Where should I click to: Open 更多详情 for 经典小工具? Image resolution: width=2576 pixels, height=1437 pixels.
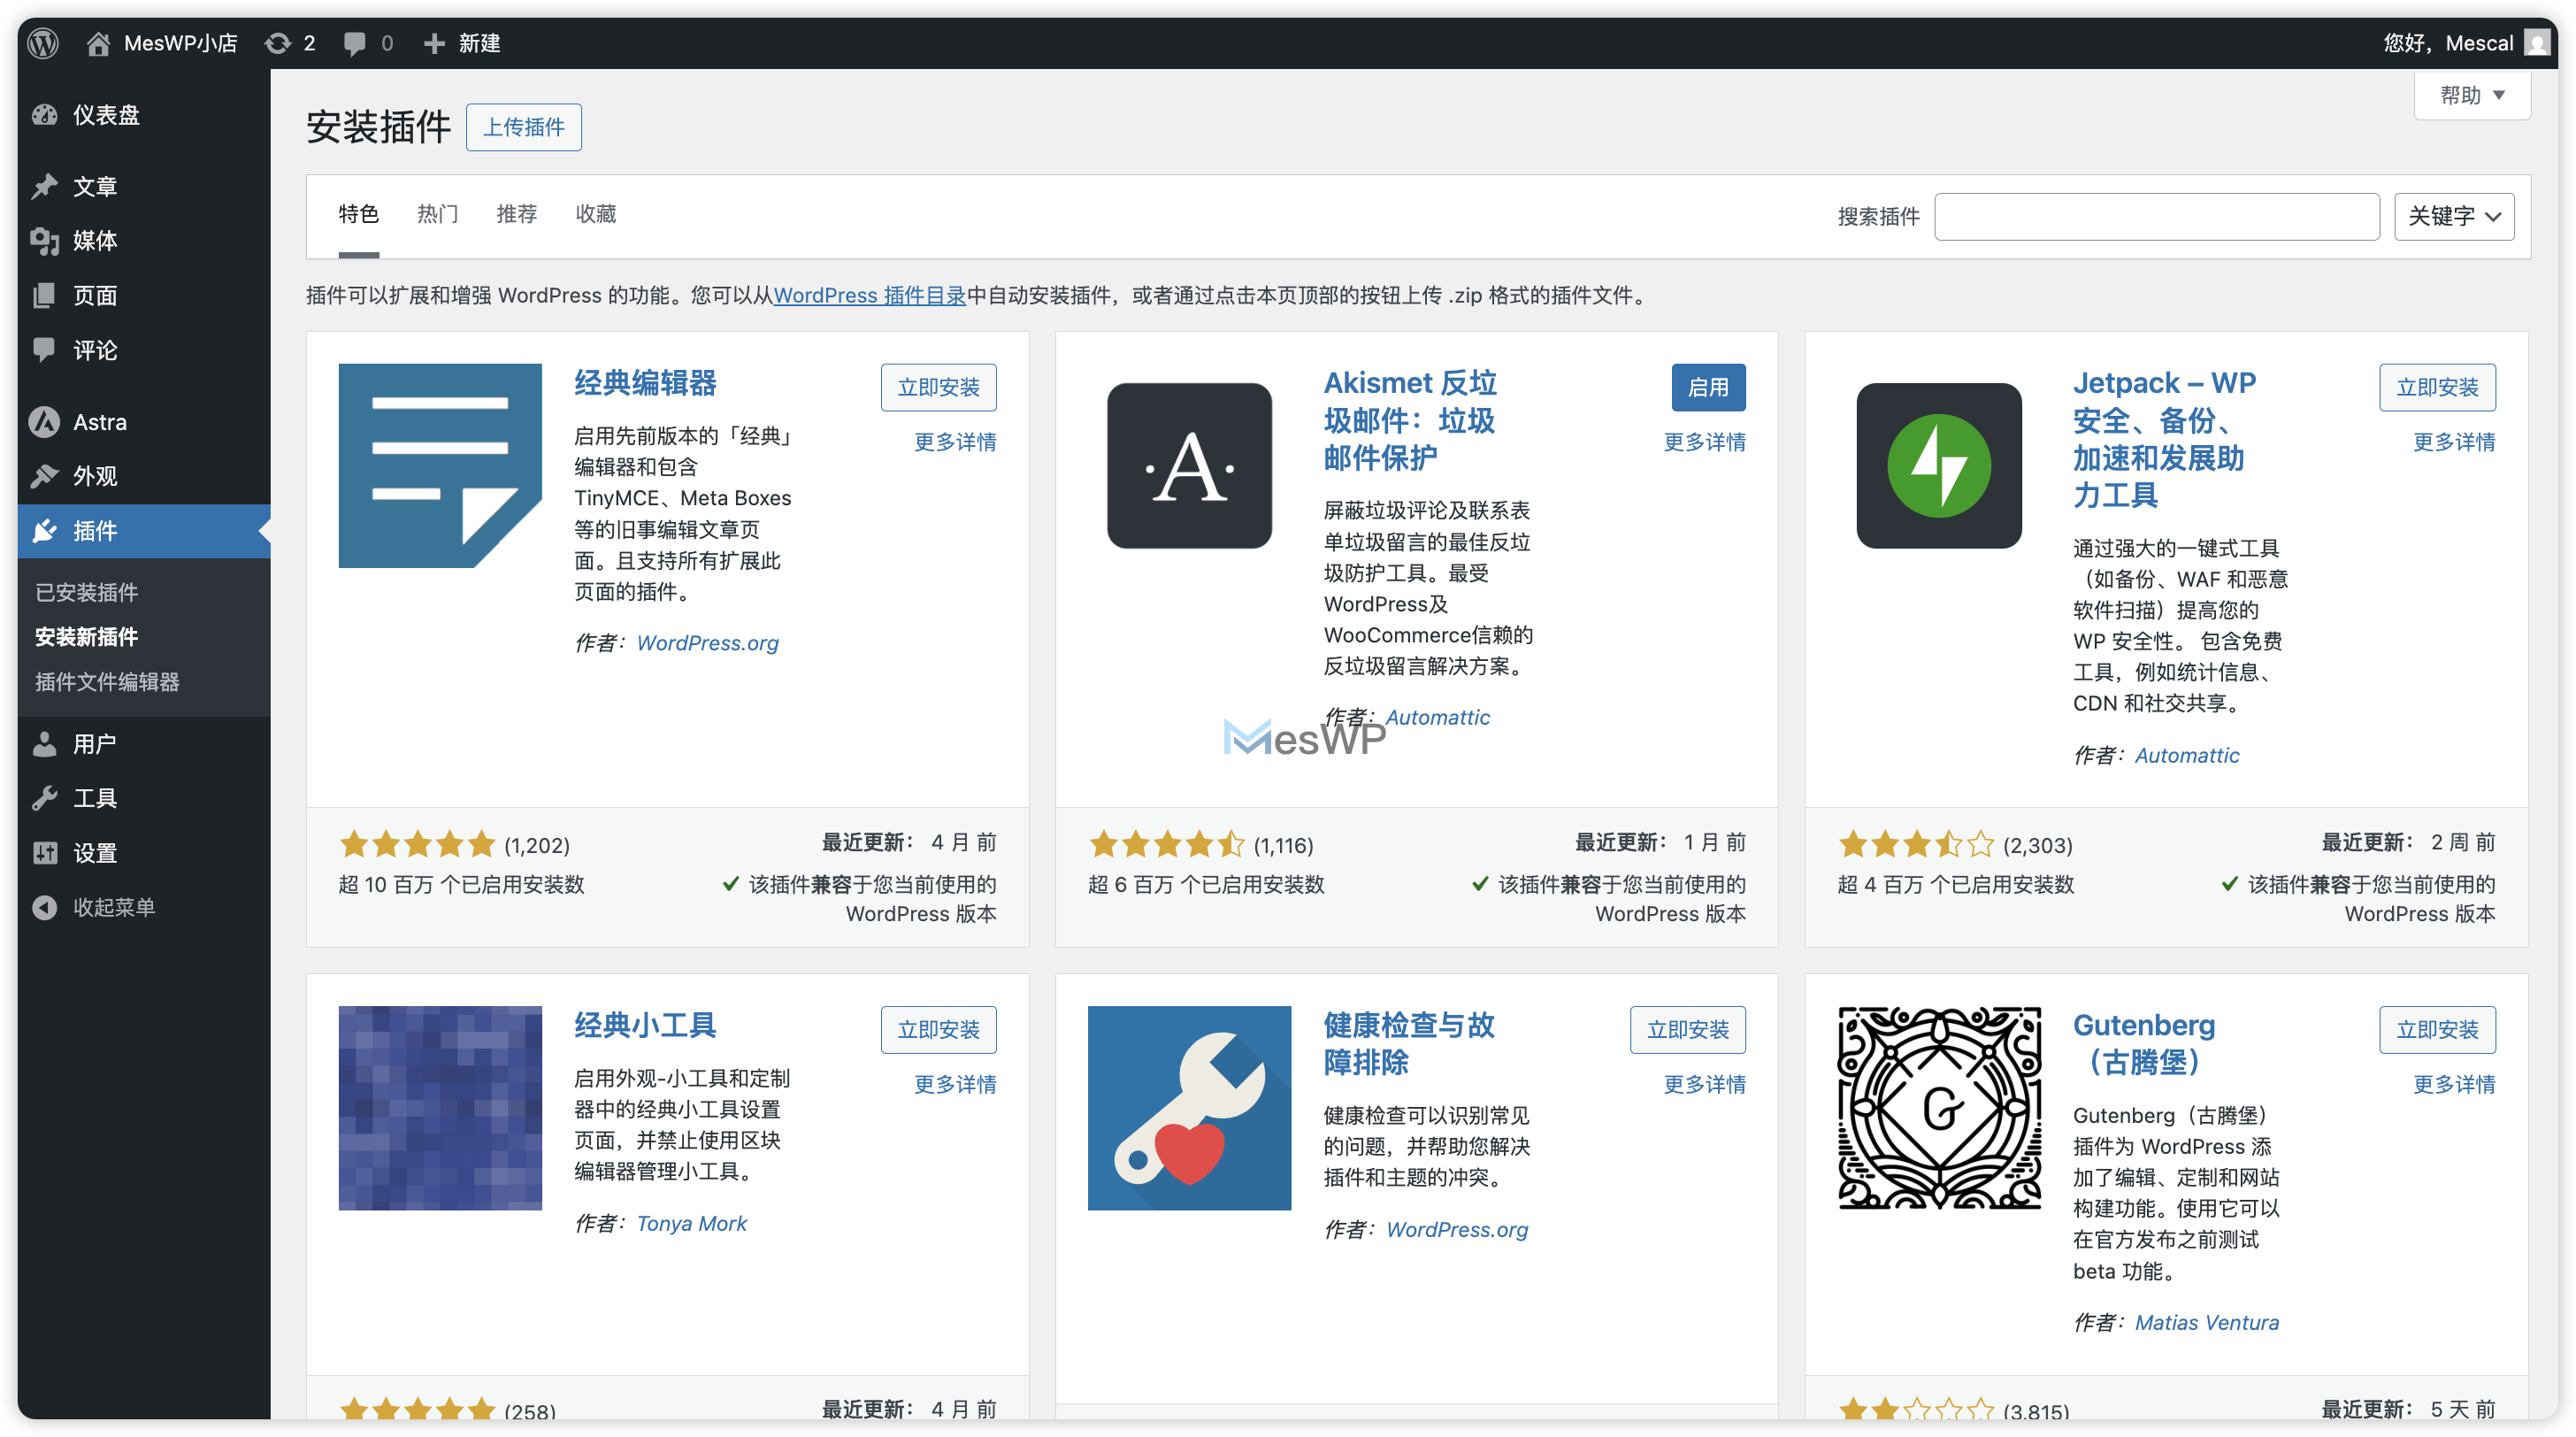(x=955, y=1084)
